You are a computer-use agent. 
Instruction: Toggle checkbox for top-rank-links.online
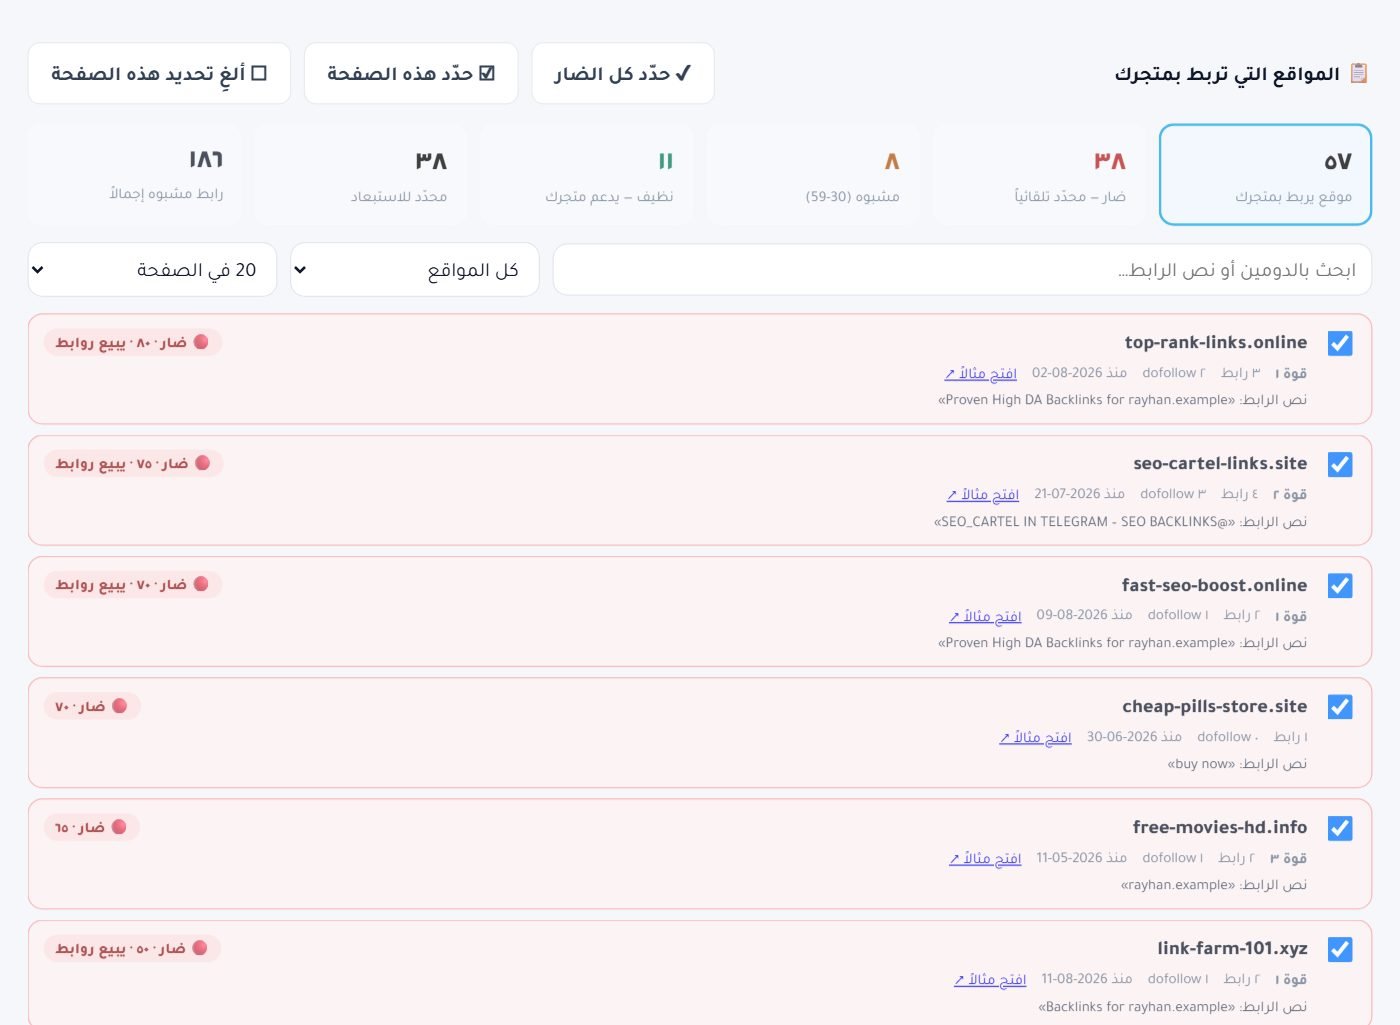pos(1340,343)
